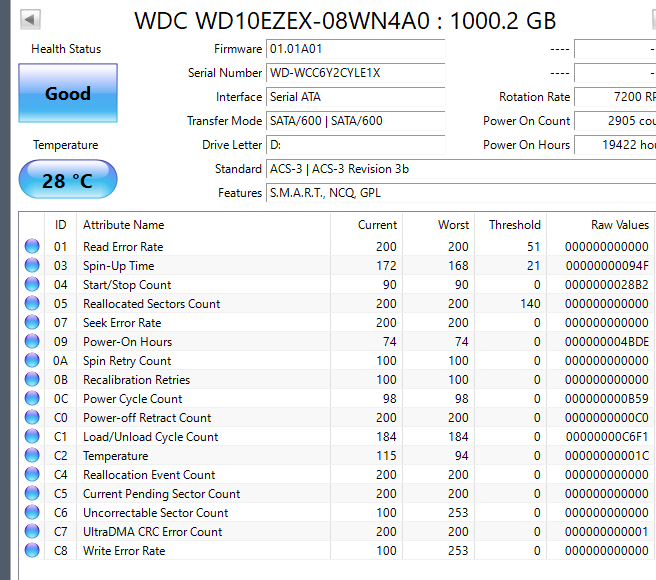Click status orb for Write Error Rate
The width and height of the screenshot is (656, 580).
[32, 550]
